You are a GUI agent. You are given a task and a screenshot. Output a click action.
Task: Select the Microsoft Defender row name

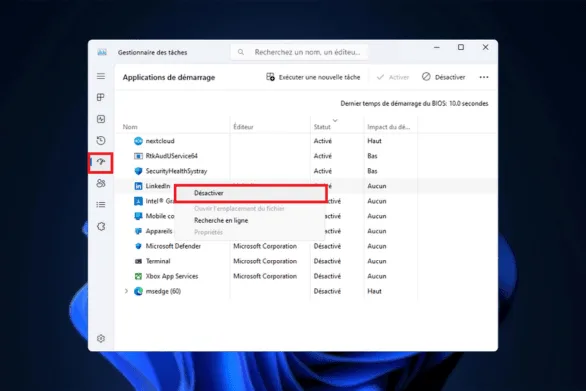pos(173,246)
